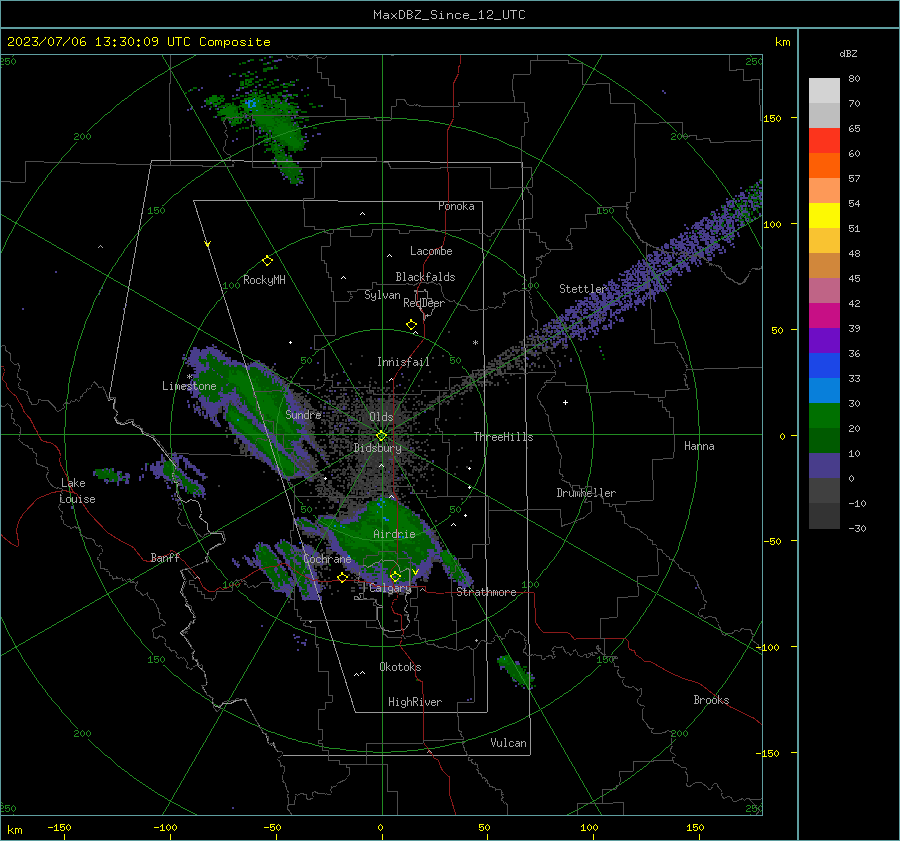
Task: Click the white asterisk marker above Limestone
Action: (189, 377)
